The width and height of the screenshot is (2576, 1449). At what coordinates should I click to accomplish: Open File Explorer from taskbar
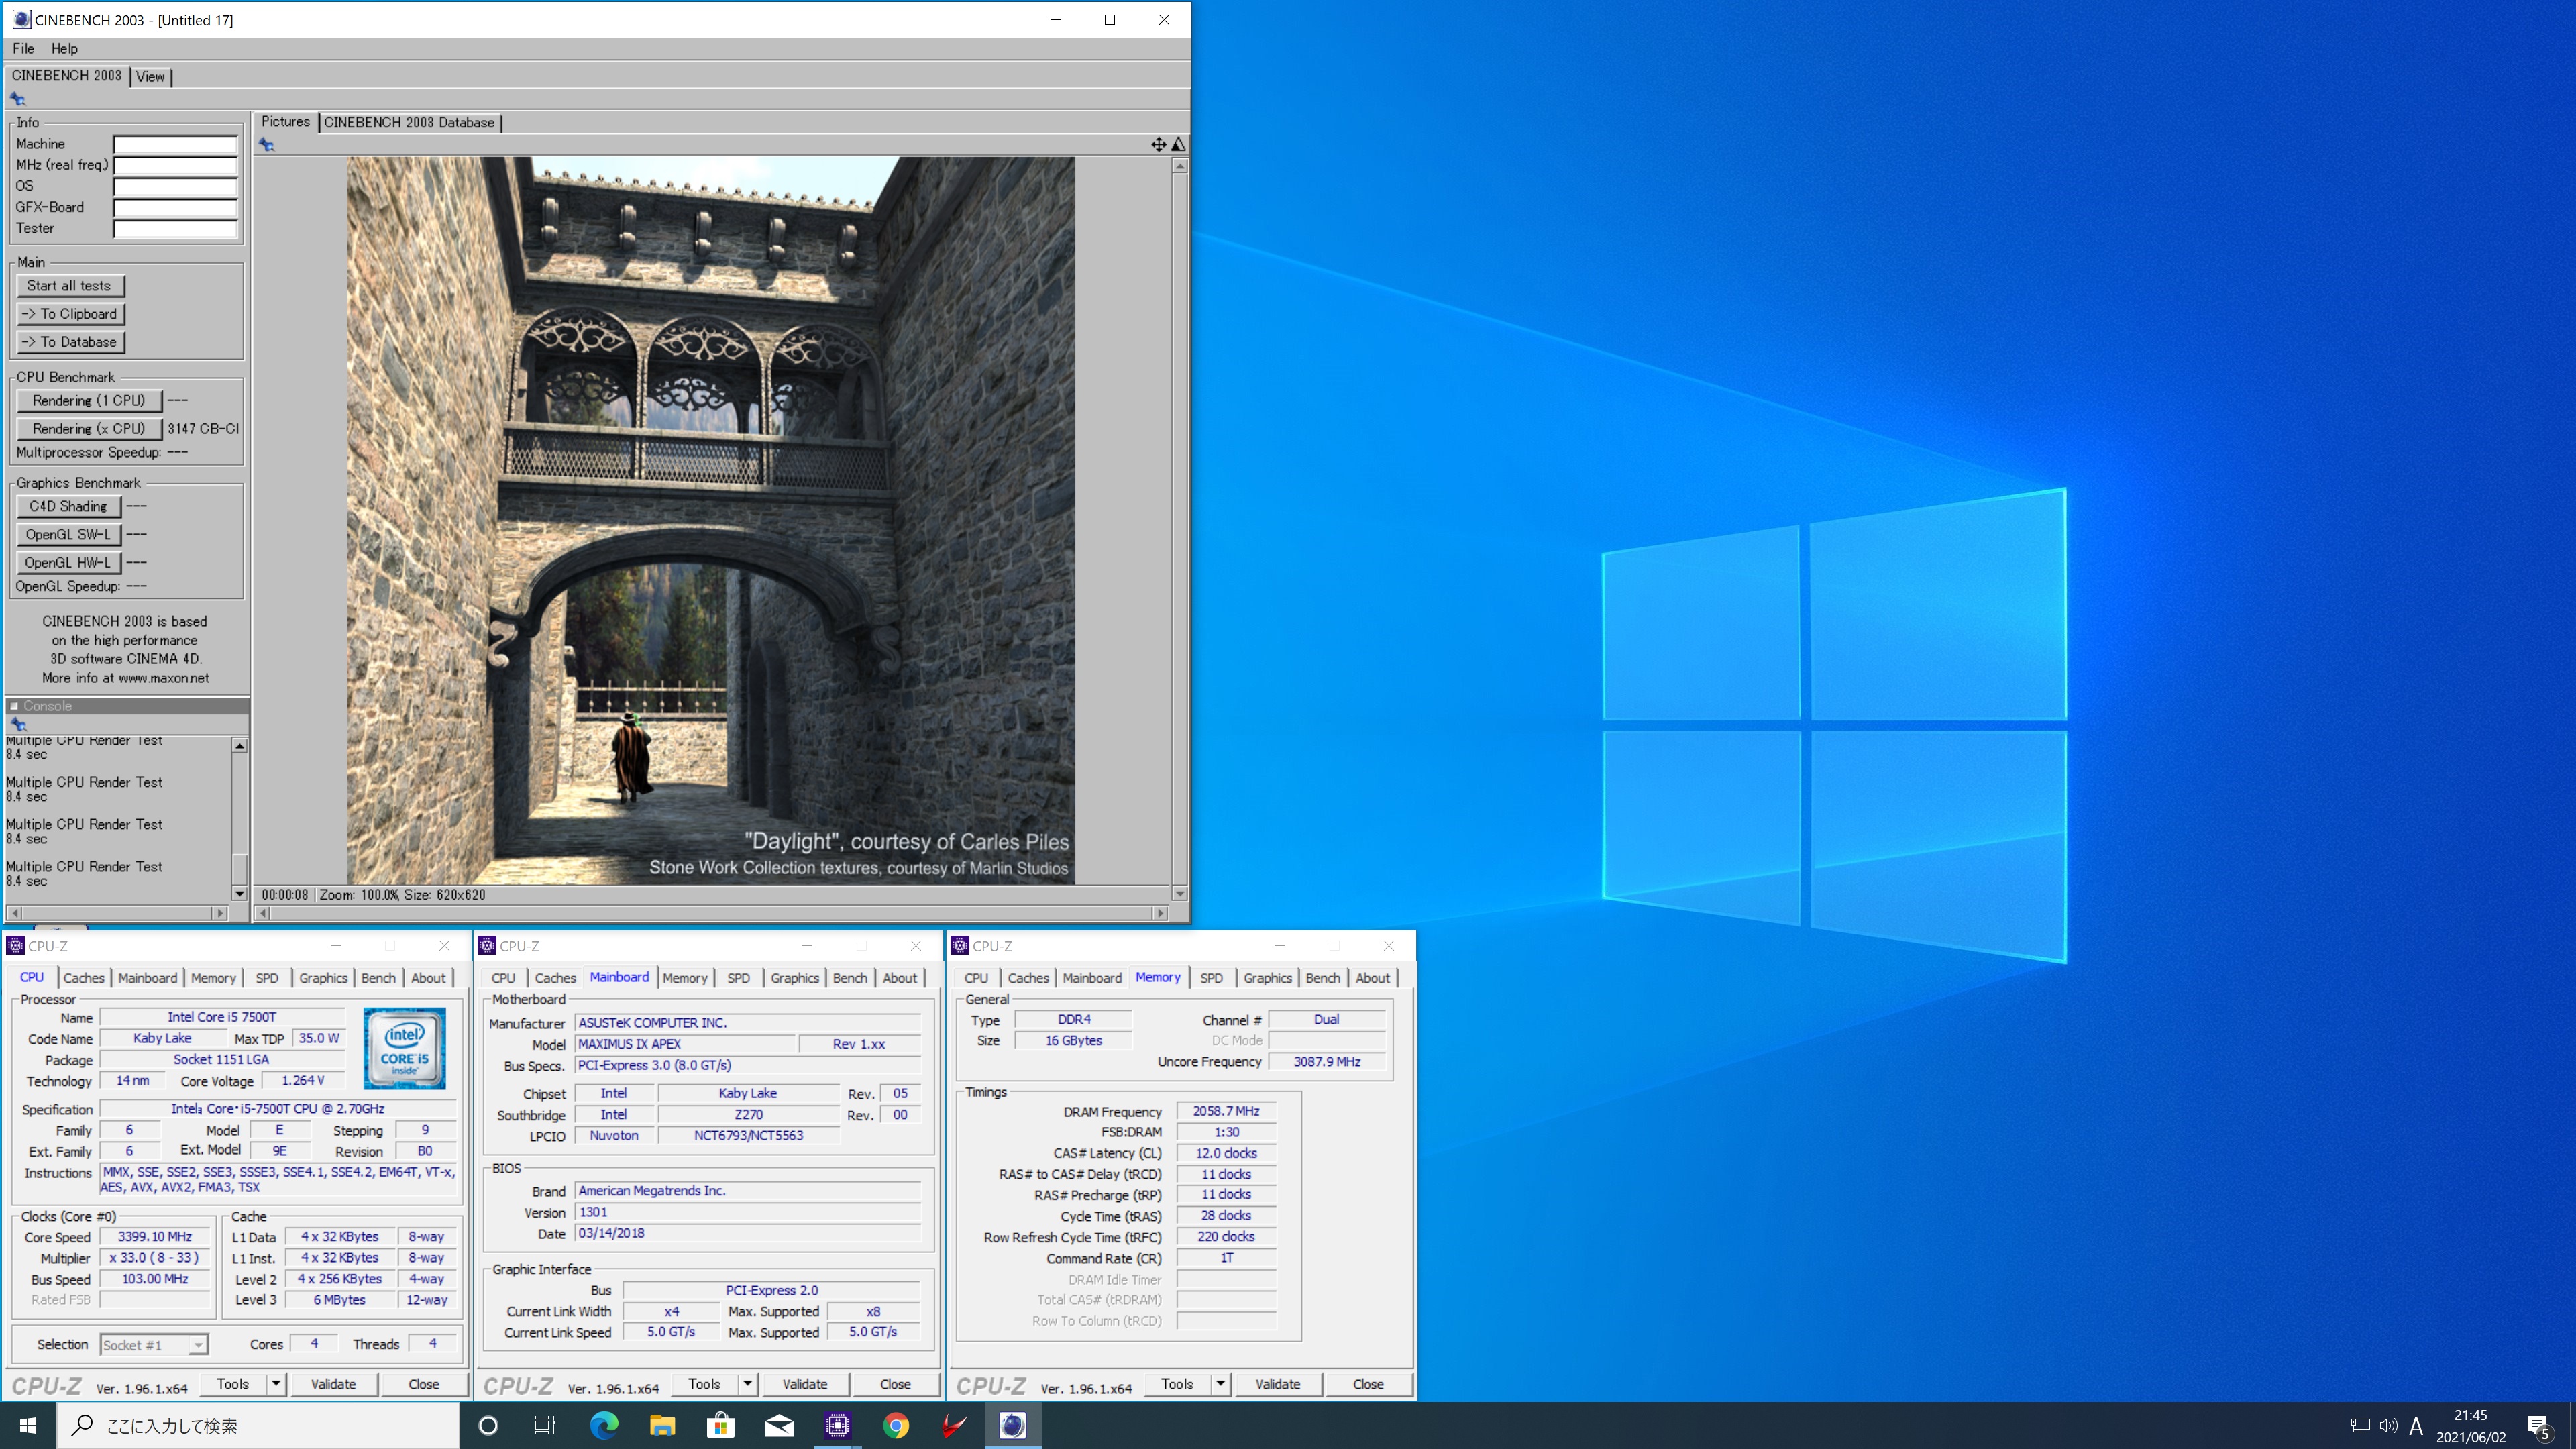tap(662, 1425)
